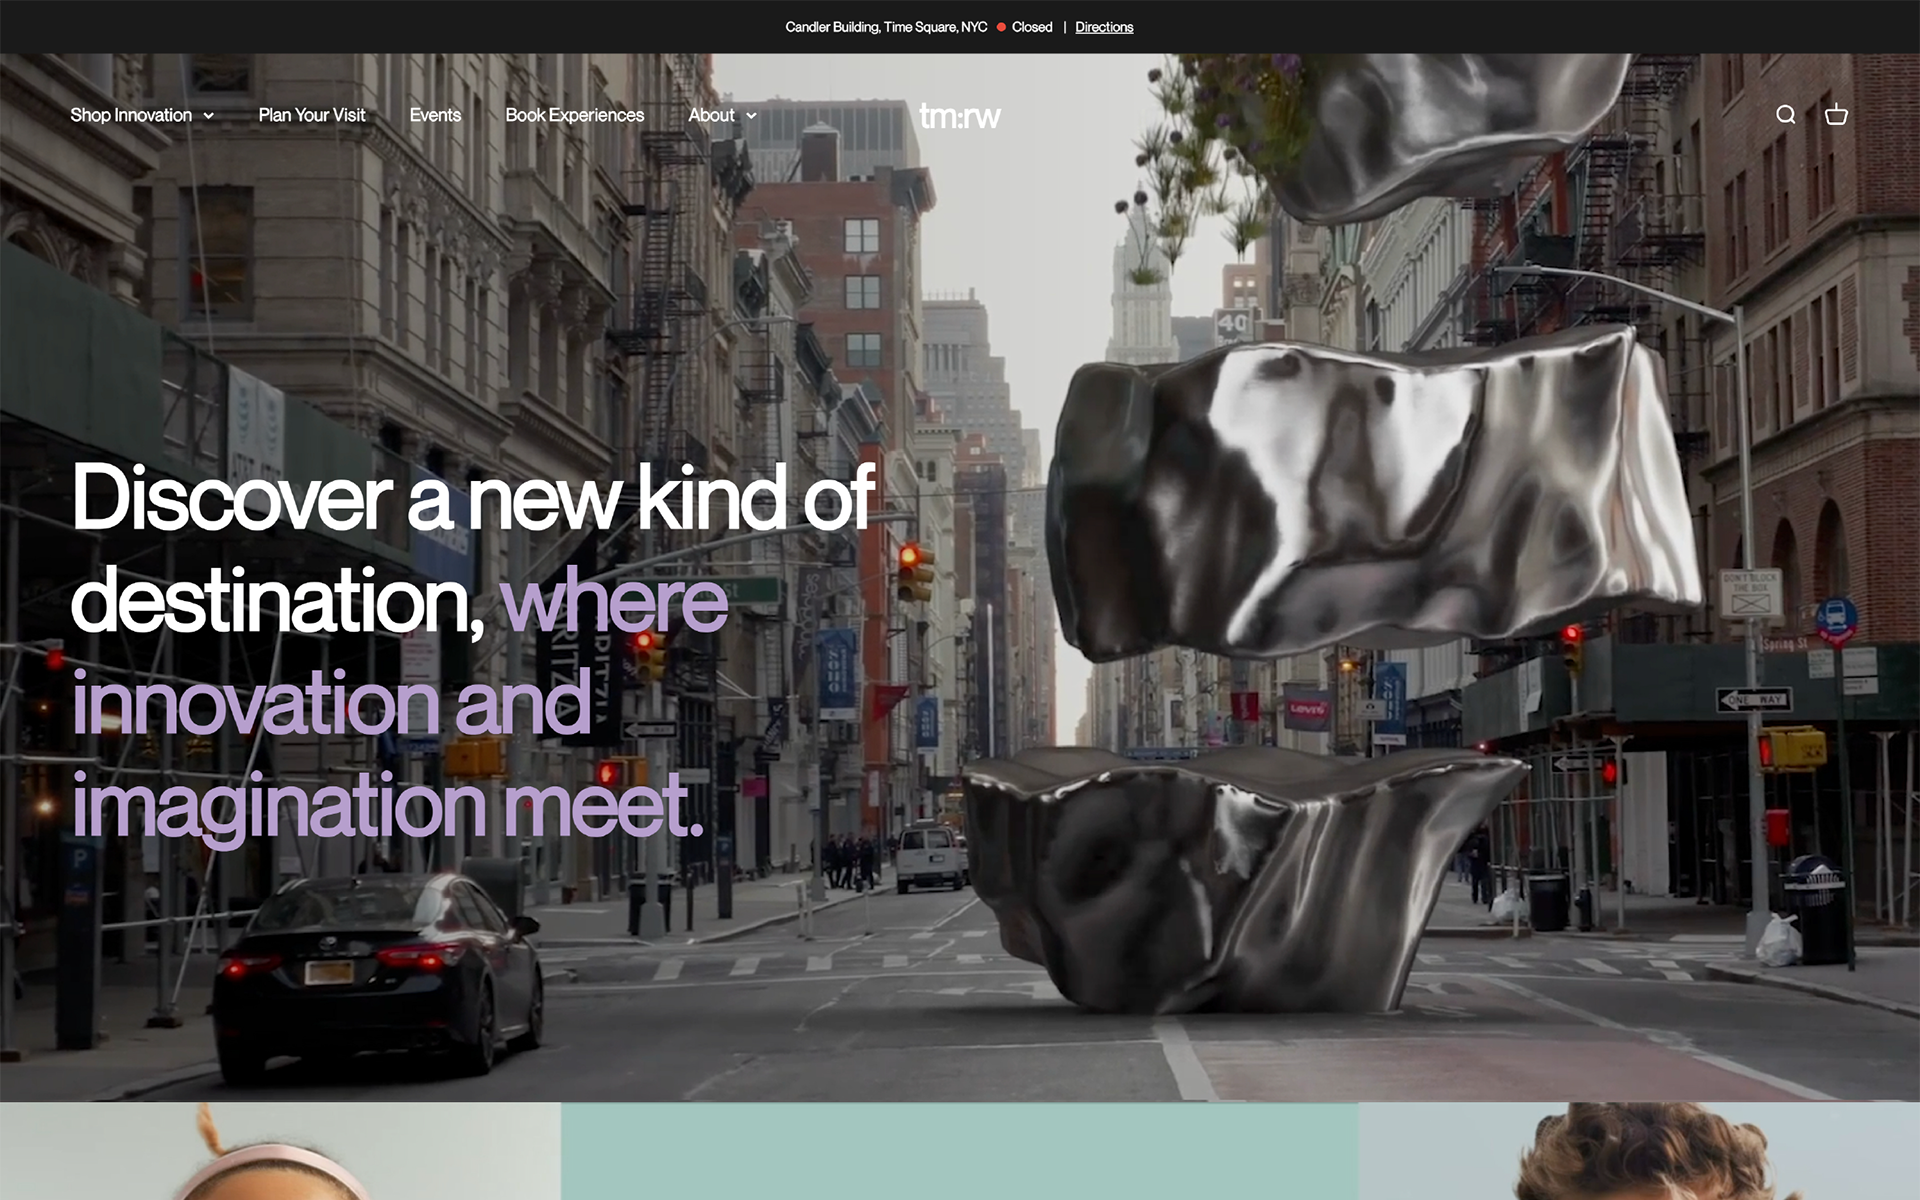Viewport: 1920px width, 1200px height.
Task: Expand the Shop Innovation chevron arrow
Action: (x=209, y=116)
